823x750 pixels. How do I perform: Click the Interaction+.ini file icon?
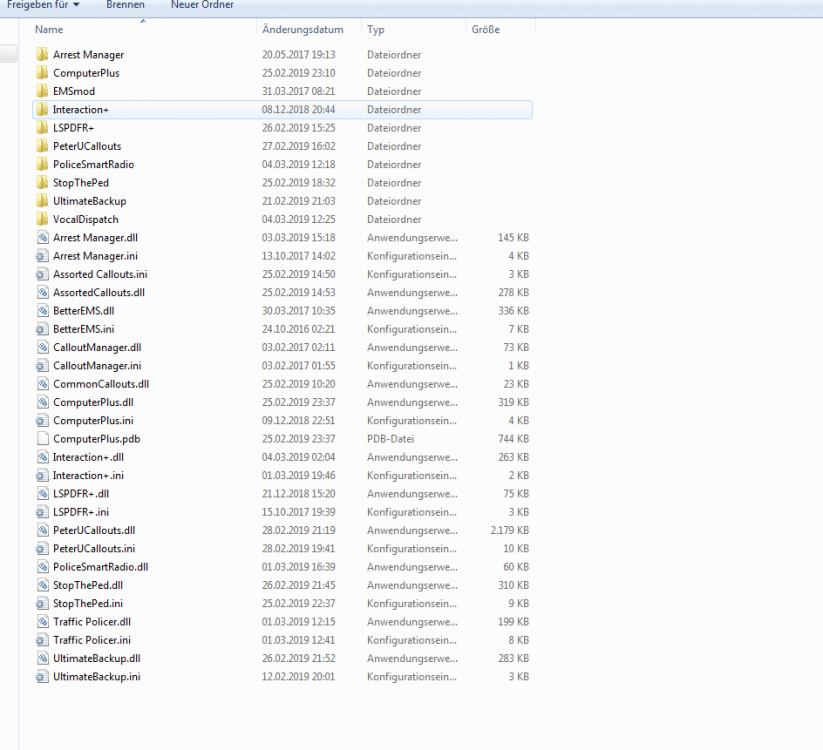[43, 476]
